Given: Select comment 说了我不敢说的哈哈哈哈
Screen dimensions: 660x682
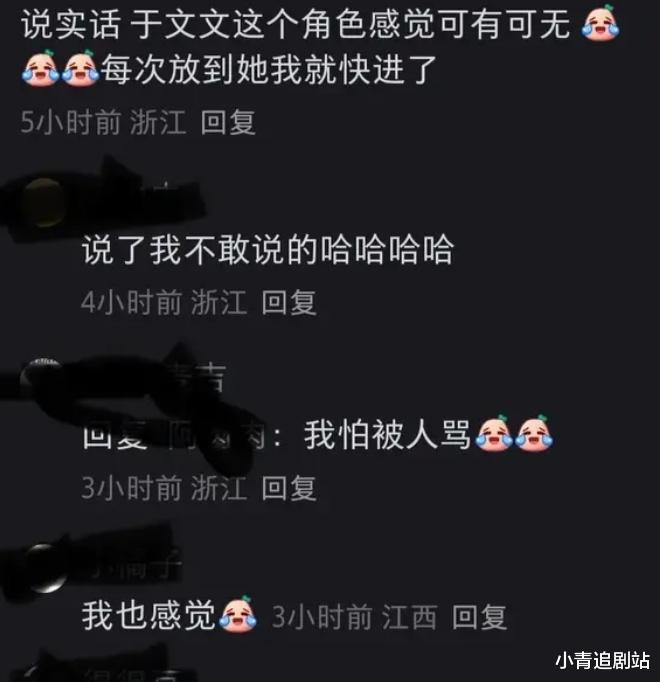Looking at the screenshot, I should coord(268,250).
